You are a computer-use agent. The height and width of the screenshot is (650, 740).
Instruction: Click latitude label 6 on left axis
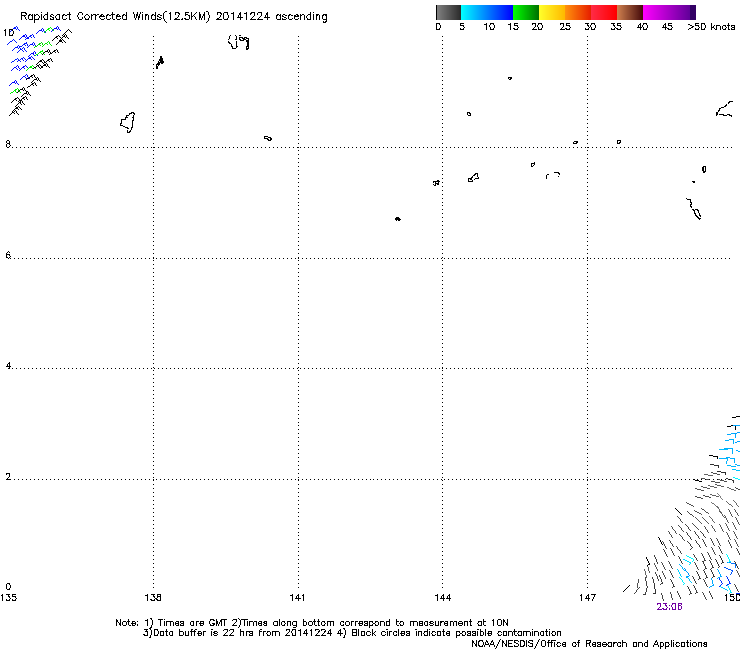click(8, 255)
